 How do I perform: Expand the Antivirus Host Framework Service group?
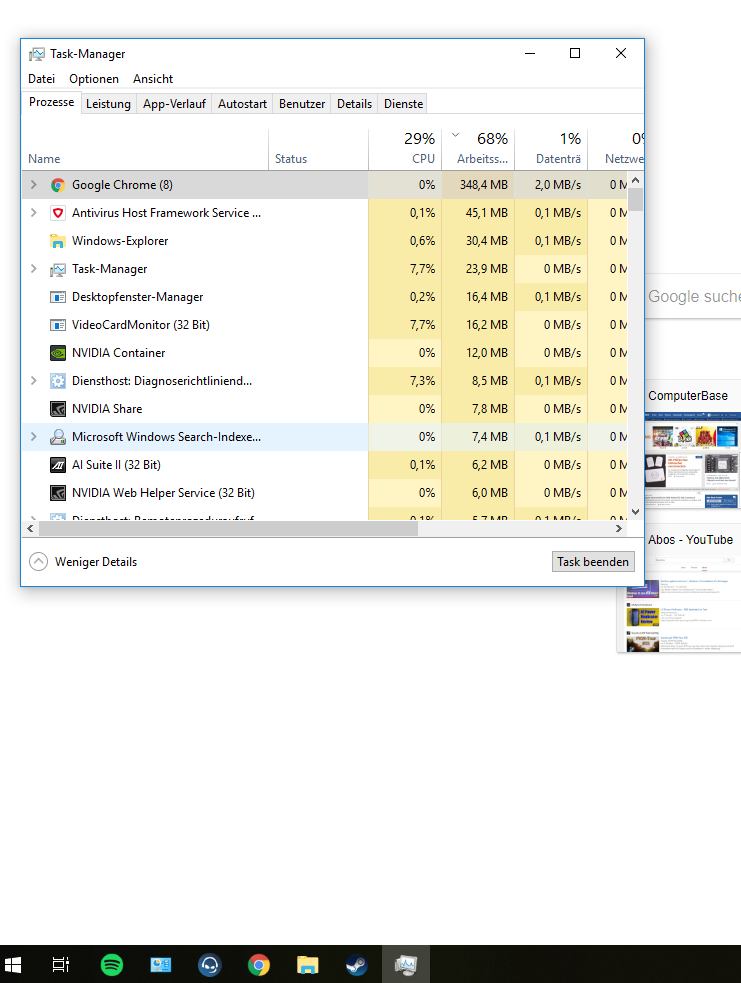tap(34, 213)
